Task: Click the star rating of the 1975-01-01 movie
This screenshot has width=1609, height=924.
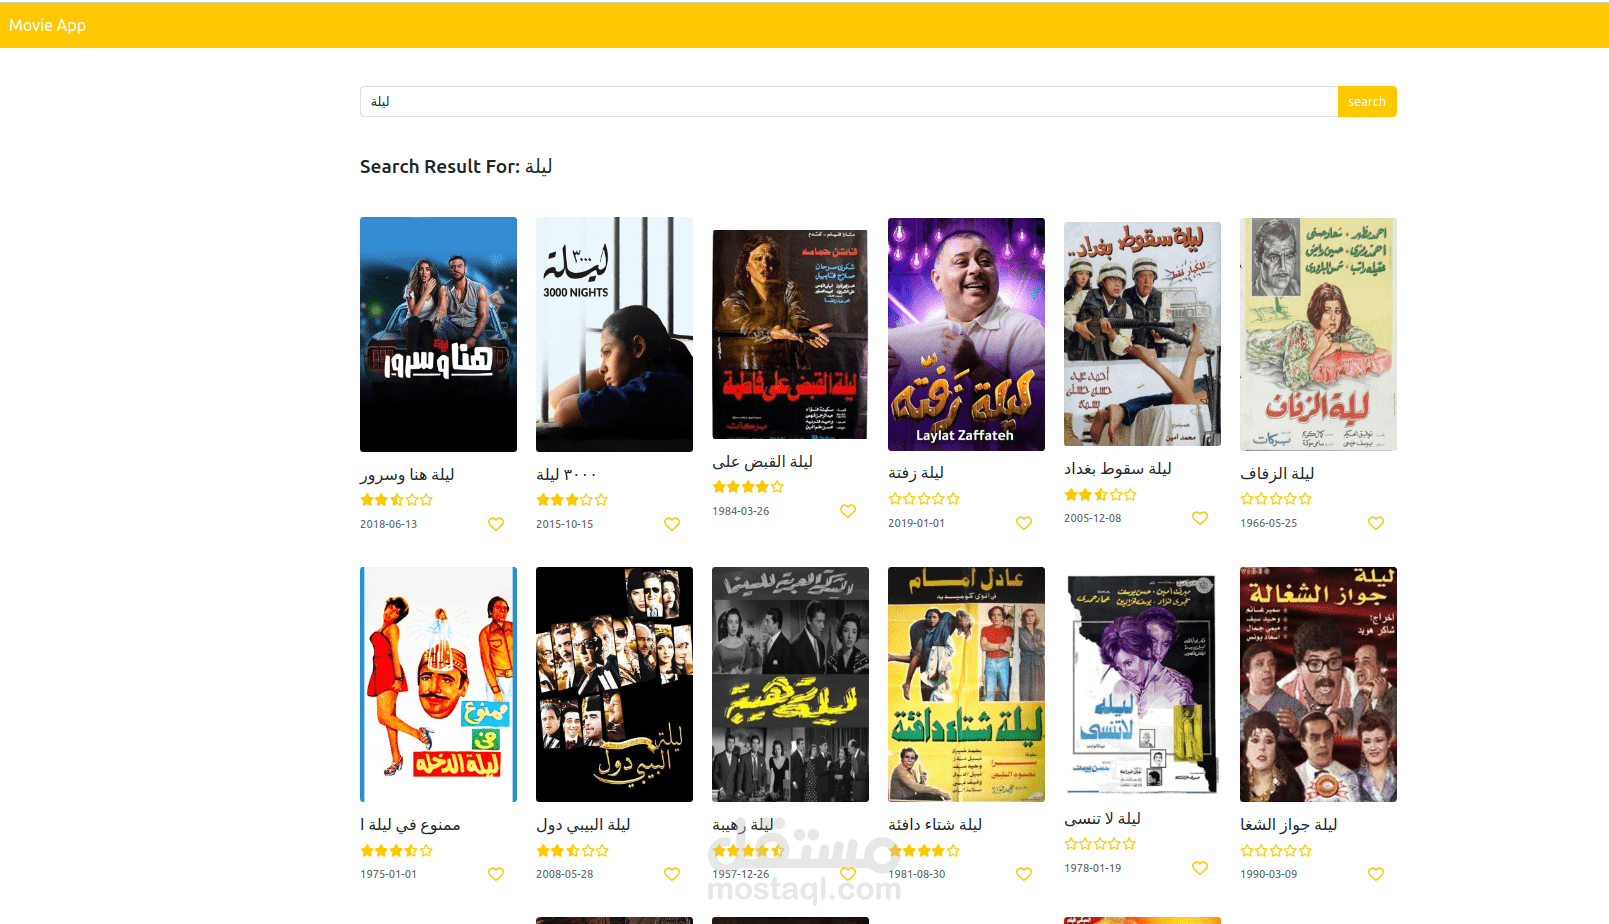Action: (x=397, y=851)
